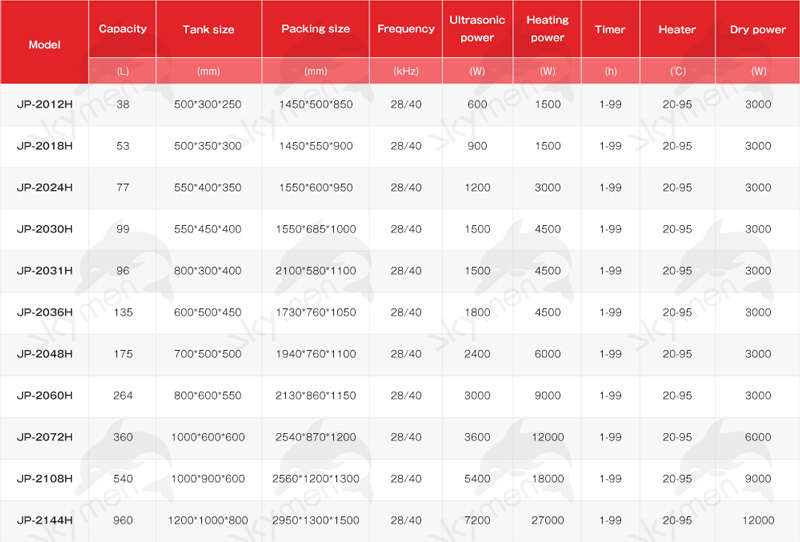Click JP-2072H heating power 12000
800x542 pixels.
click(x=547, y=437)
